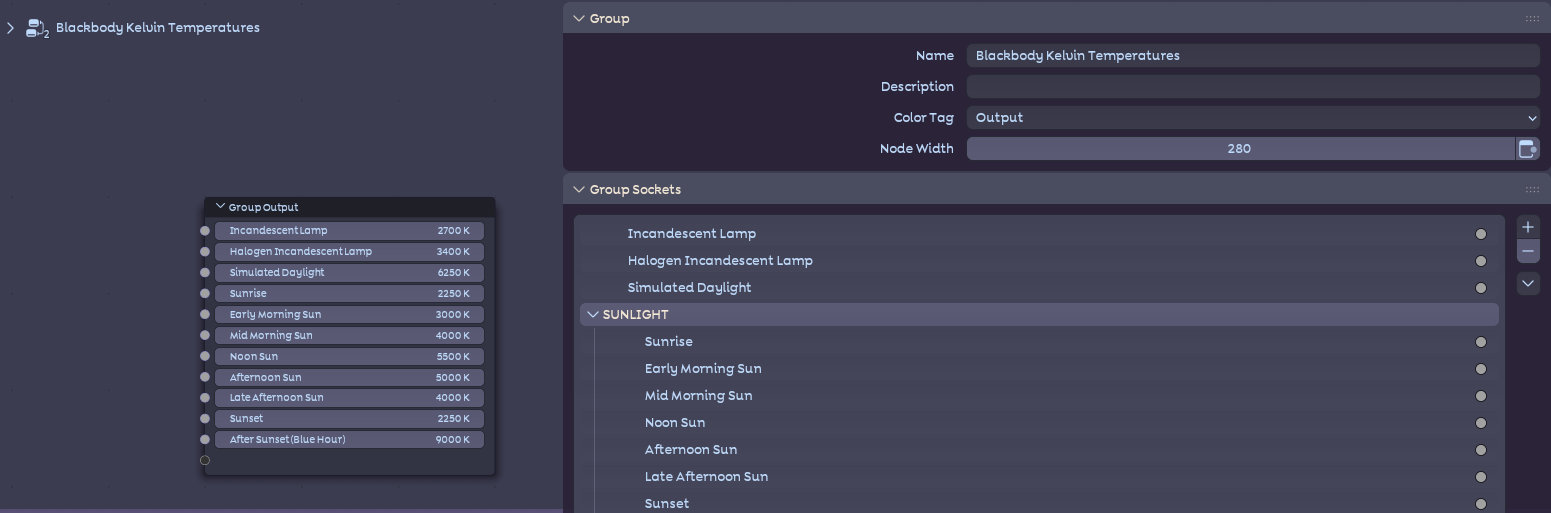Click the Sunrise 2250 K node field
Image resolution: width=1551 pixels, height=513 pixels.
[349, 294]
